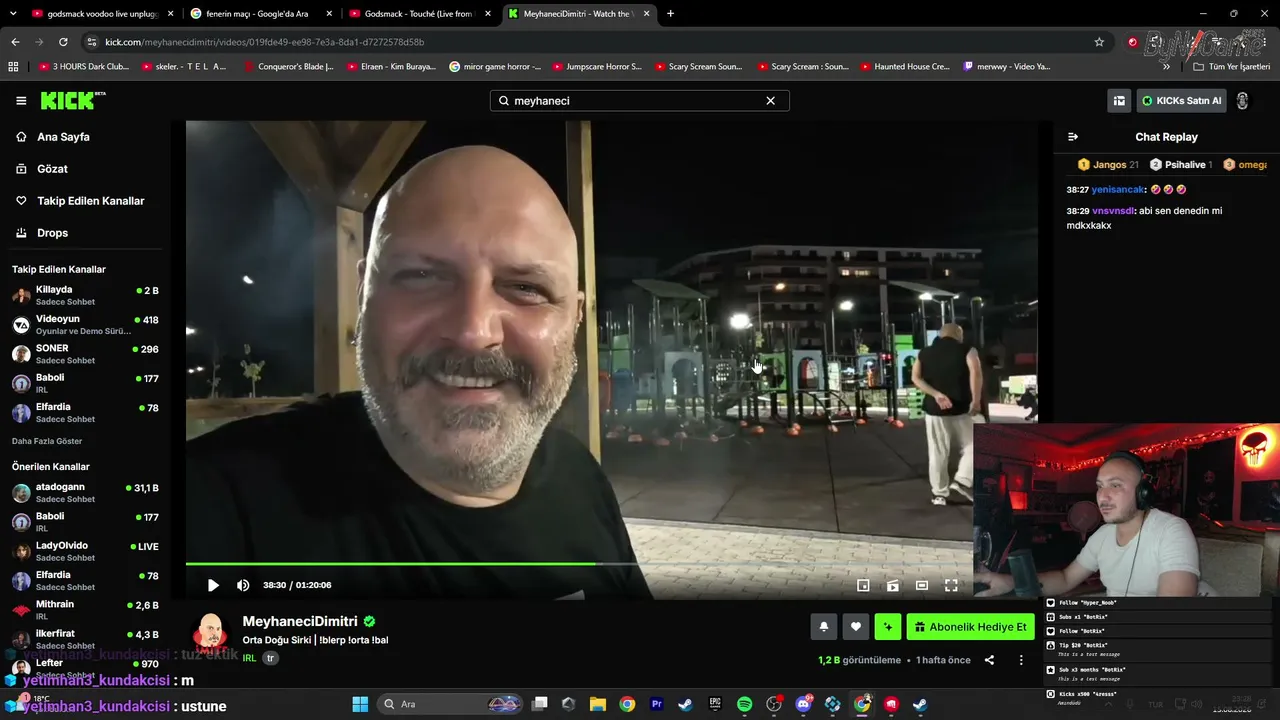Share this video

pos(989,660)
